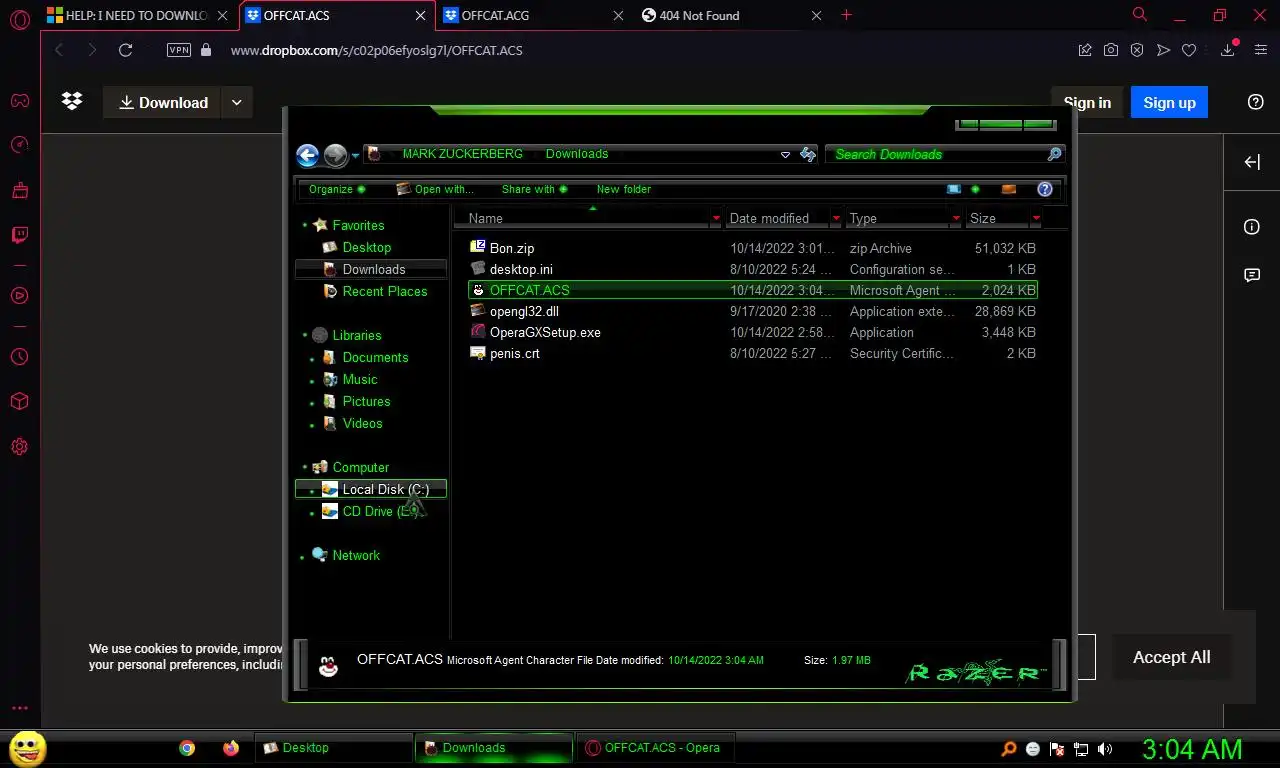Open Twitch from the Opera sidebar

(19, 236)
